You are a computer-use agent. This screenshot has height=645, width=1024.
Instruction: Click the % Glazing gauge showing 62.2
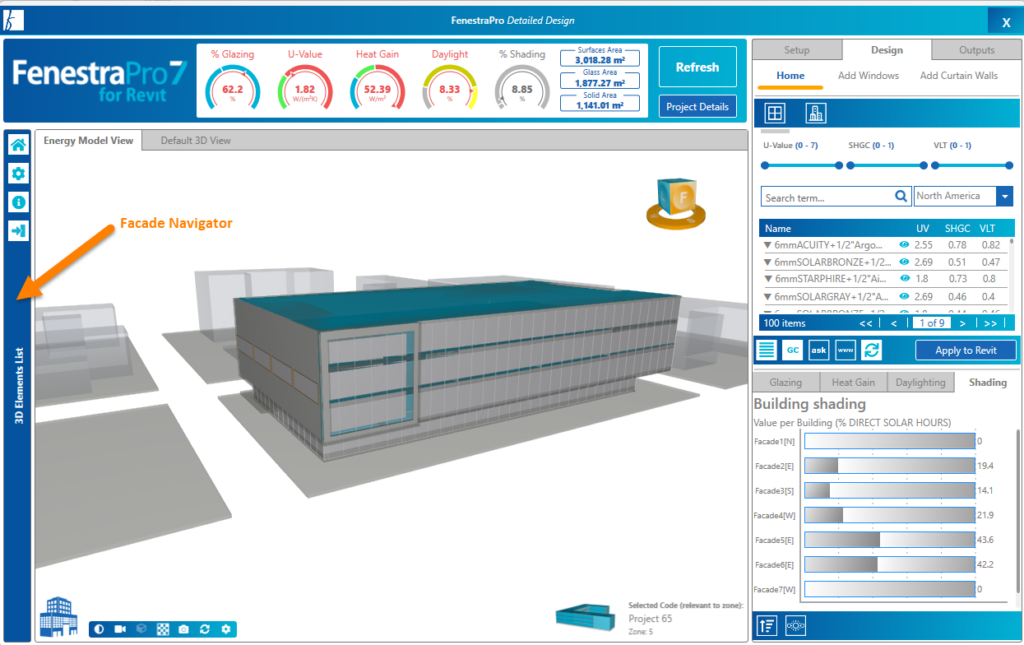point(232,85)
